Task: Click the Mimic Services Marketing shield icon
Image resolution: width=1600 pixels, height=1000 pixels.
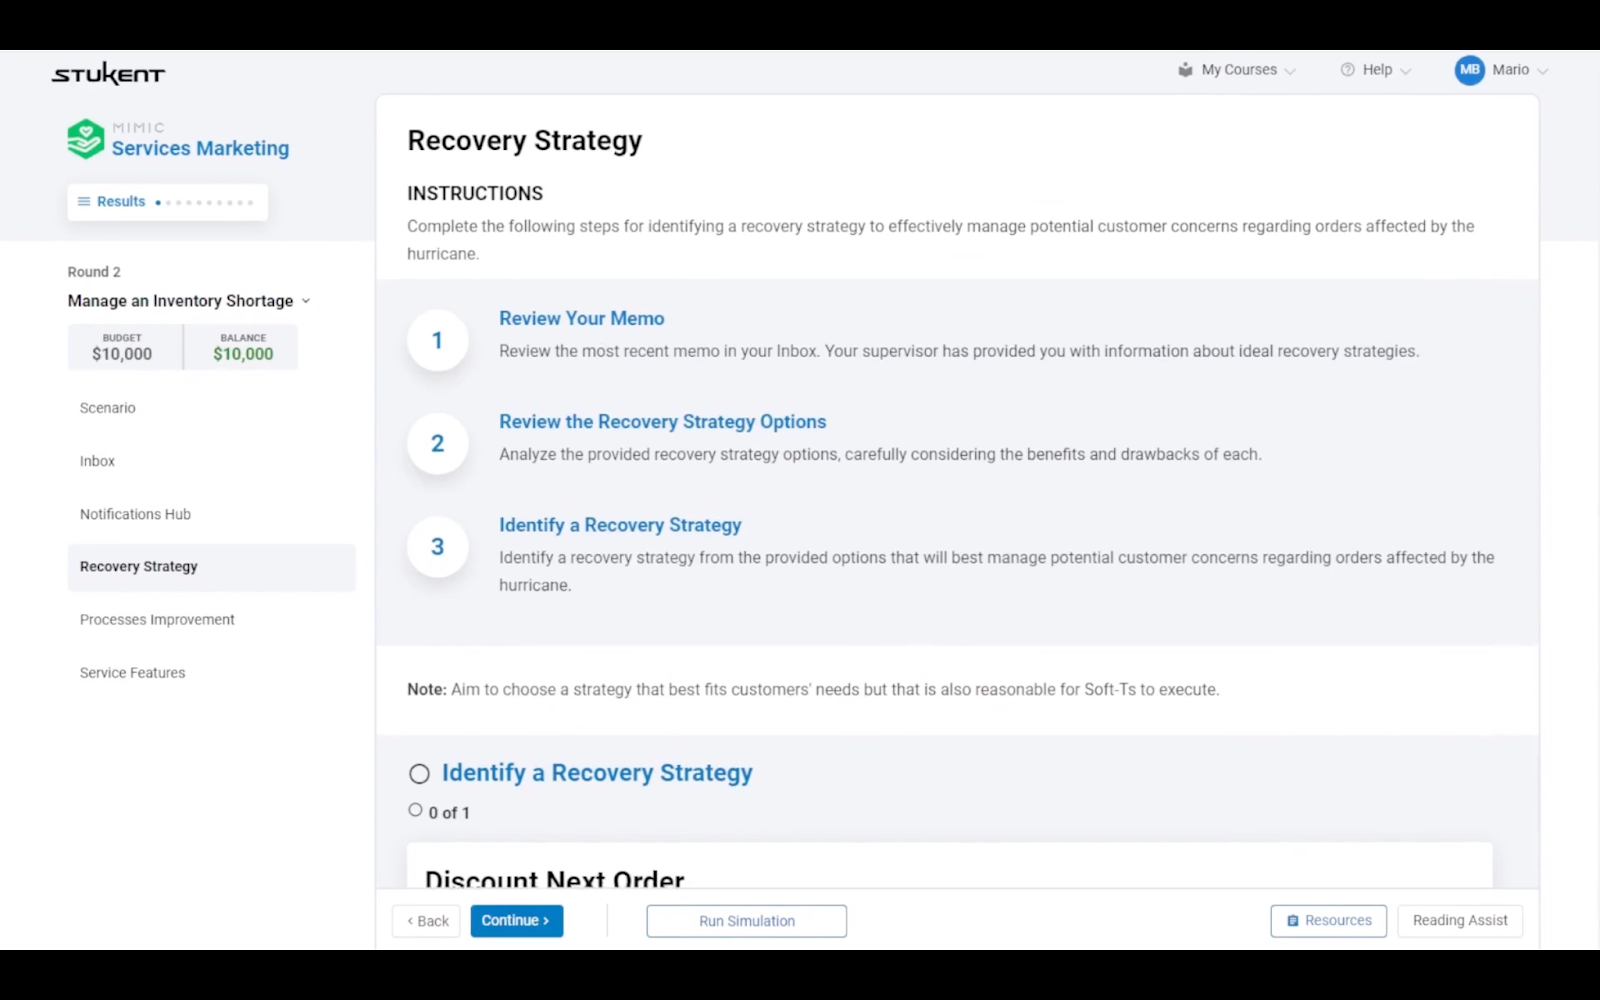Action: (x=86, y=139)
